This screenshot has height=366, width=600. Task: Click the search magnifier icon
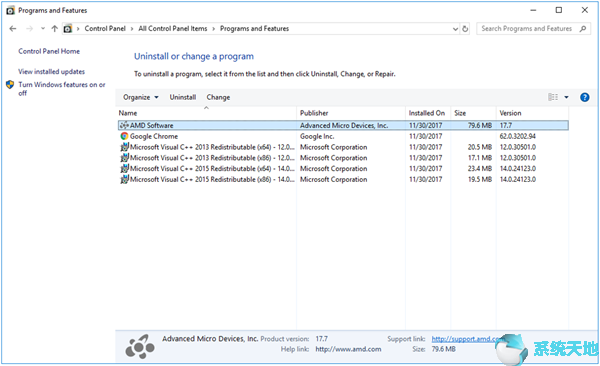(x=583, y=29)
